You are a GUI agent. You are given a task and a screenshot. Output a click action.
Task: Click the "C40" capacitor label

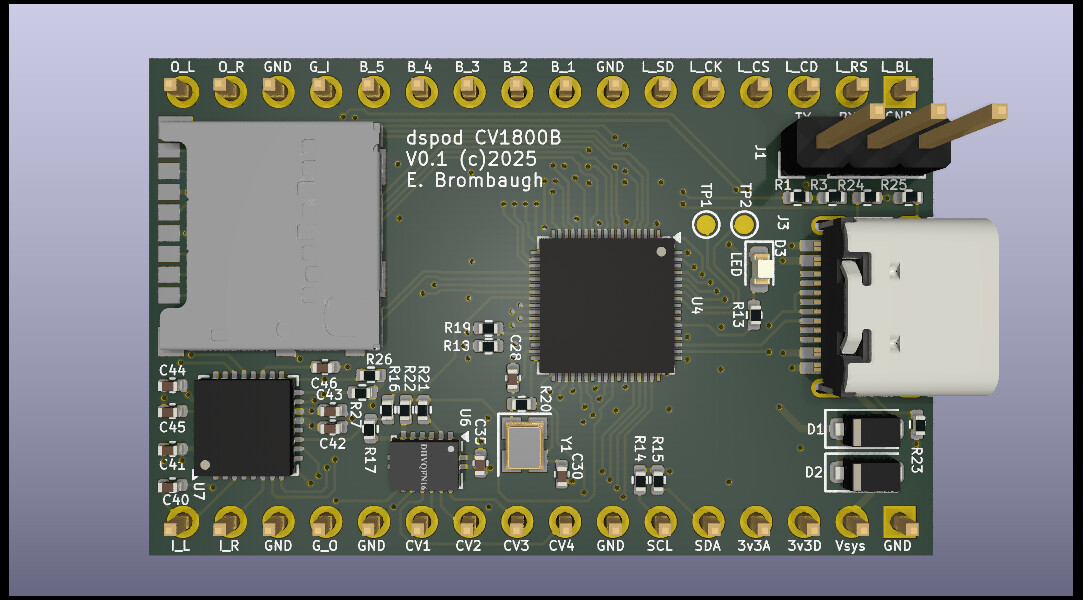tap(175, 499)
